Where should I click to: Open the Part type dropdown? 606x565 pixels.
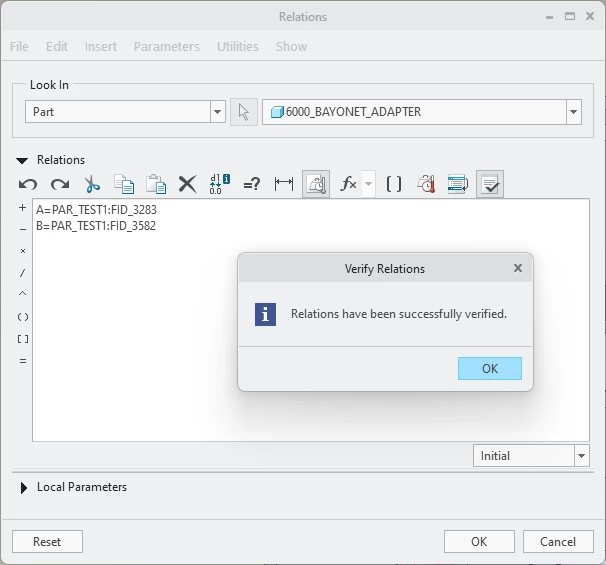point(218,112)
